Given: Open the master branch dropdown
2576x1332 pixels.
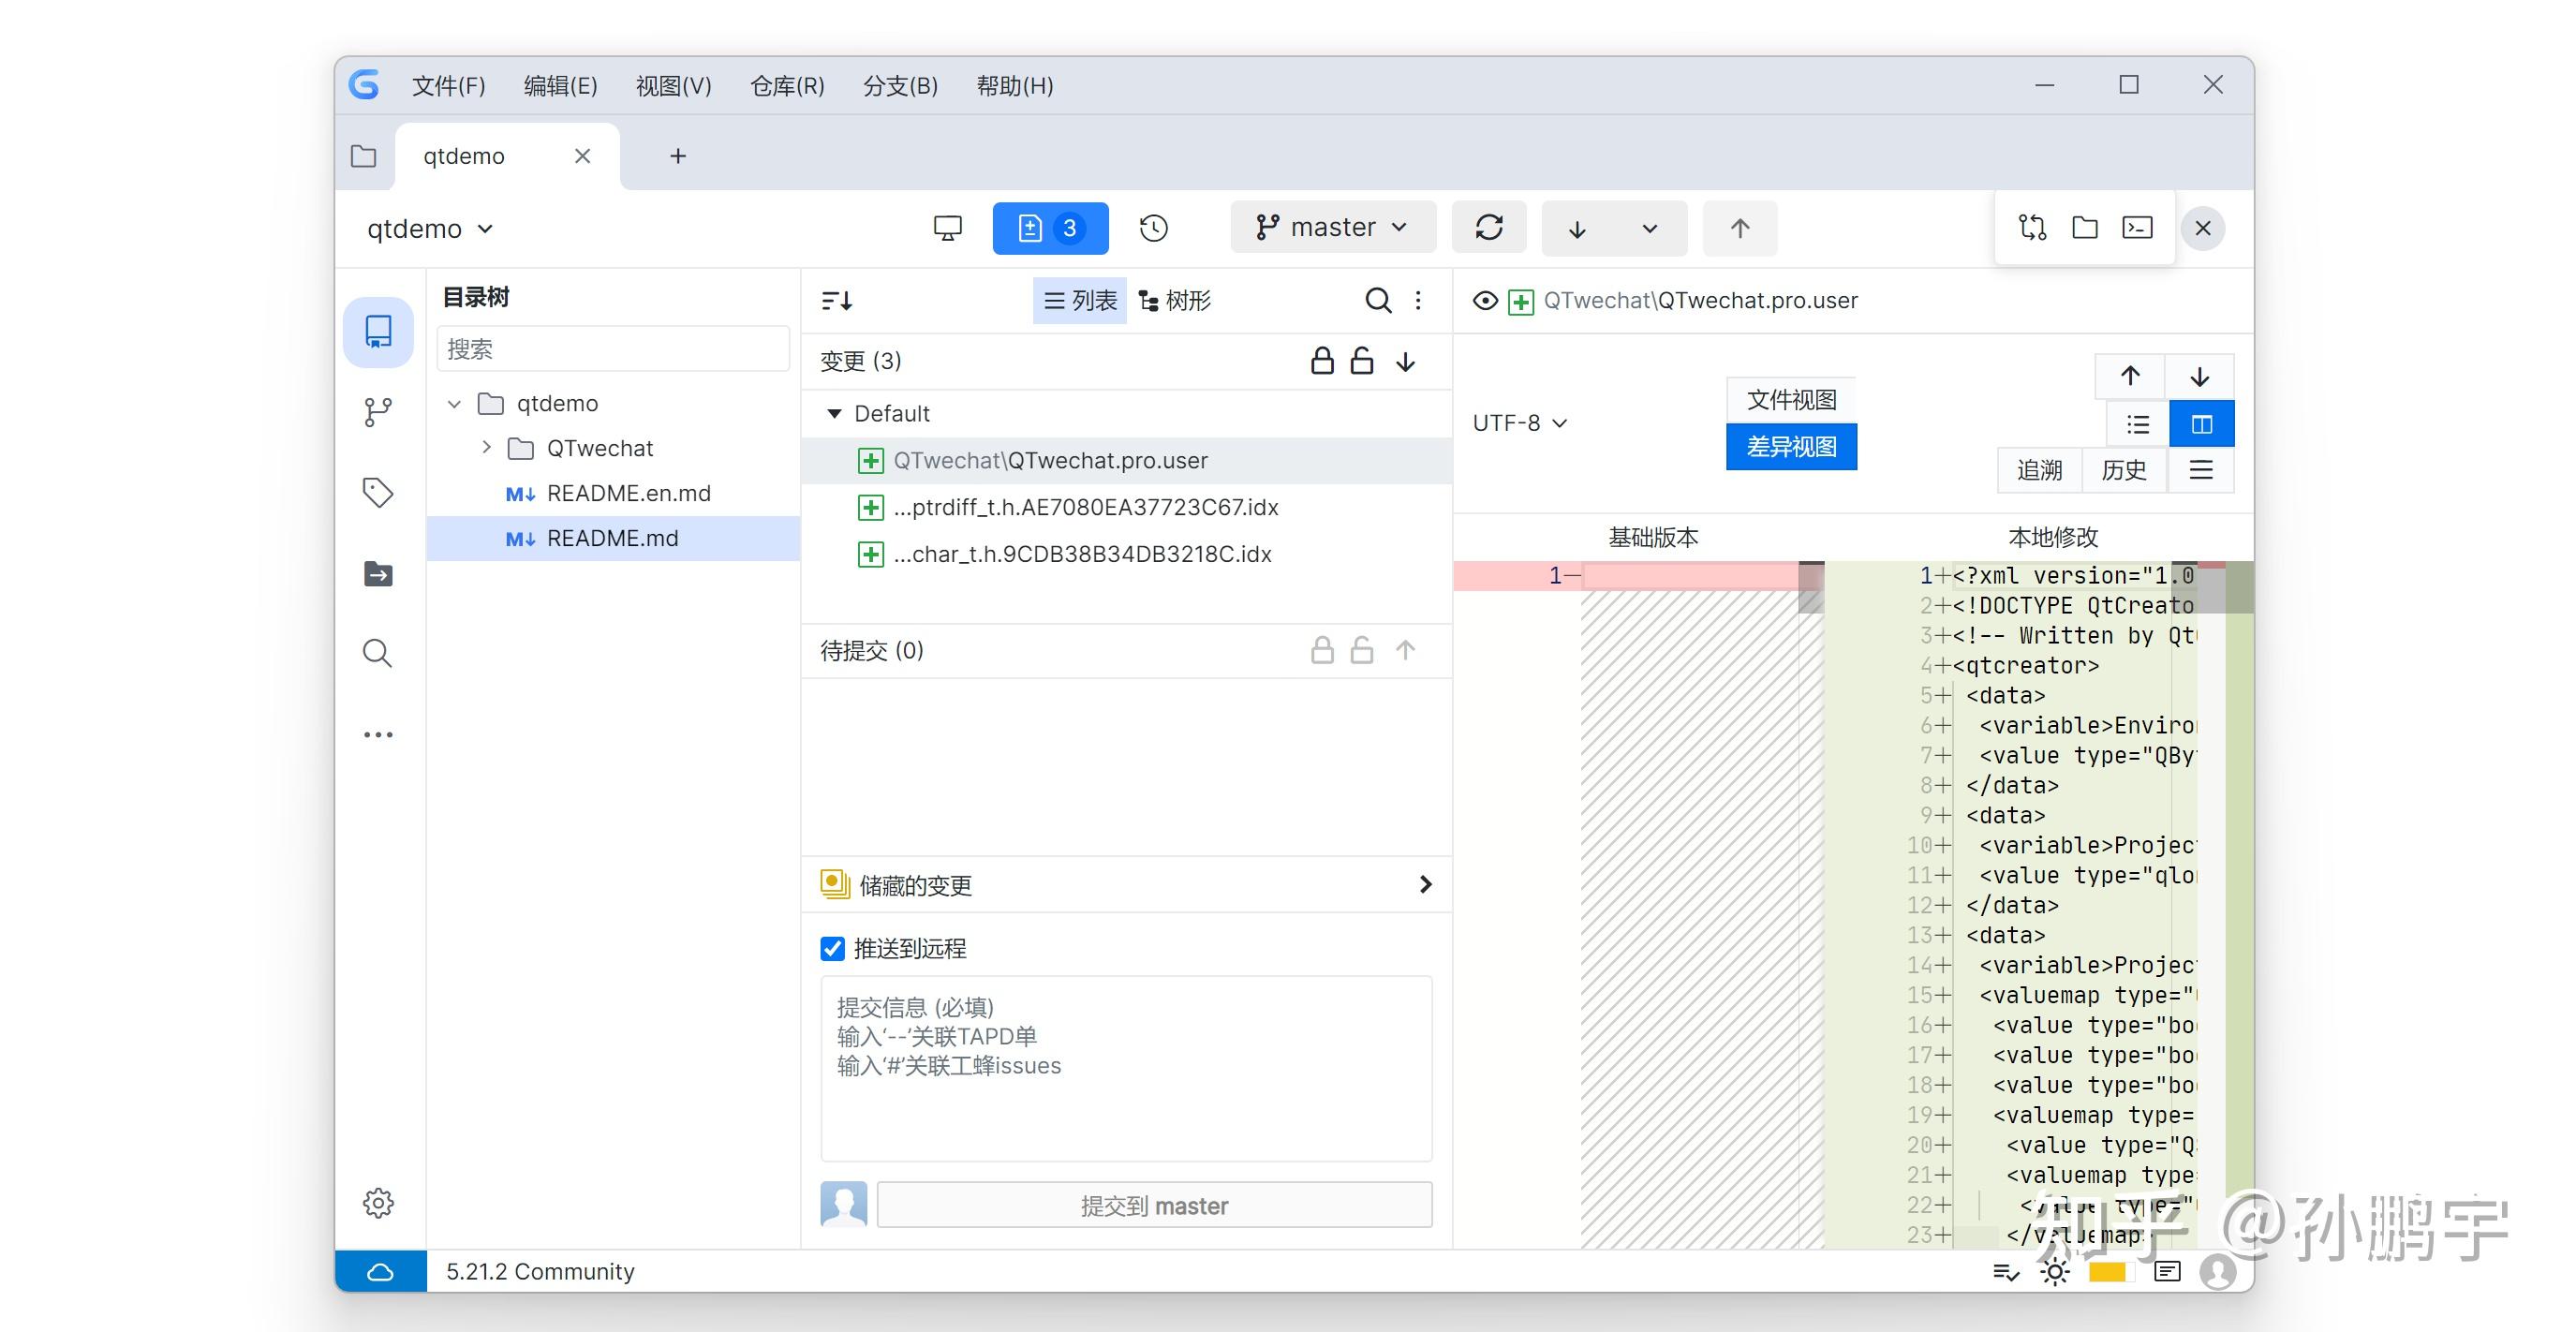Looking at the screenshot, I should coord(1332,228).
